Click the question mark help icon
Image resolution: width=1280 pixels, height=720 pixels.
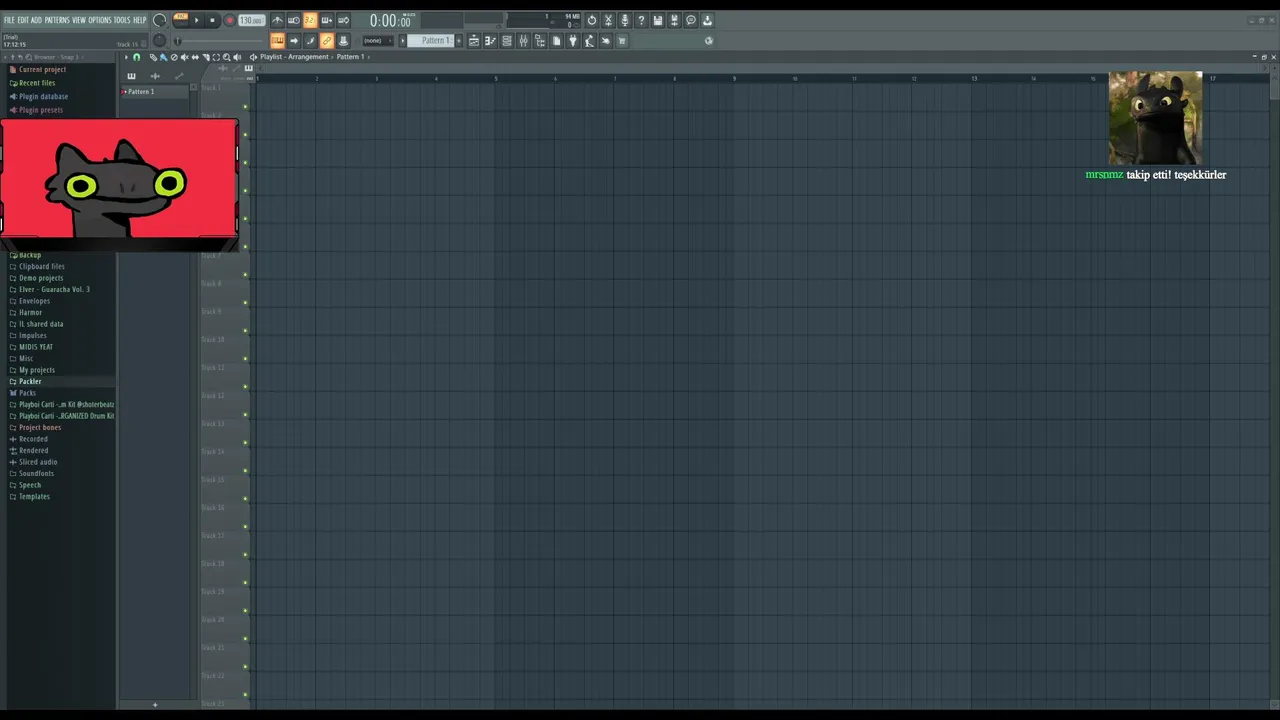pos(641,20)
